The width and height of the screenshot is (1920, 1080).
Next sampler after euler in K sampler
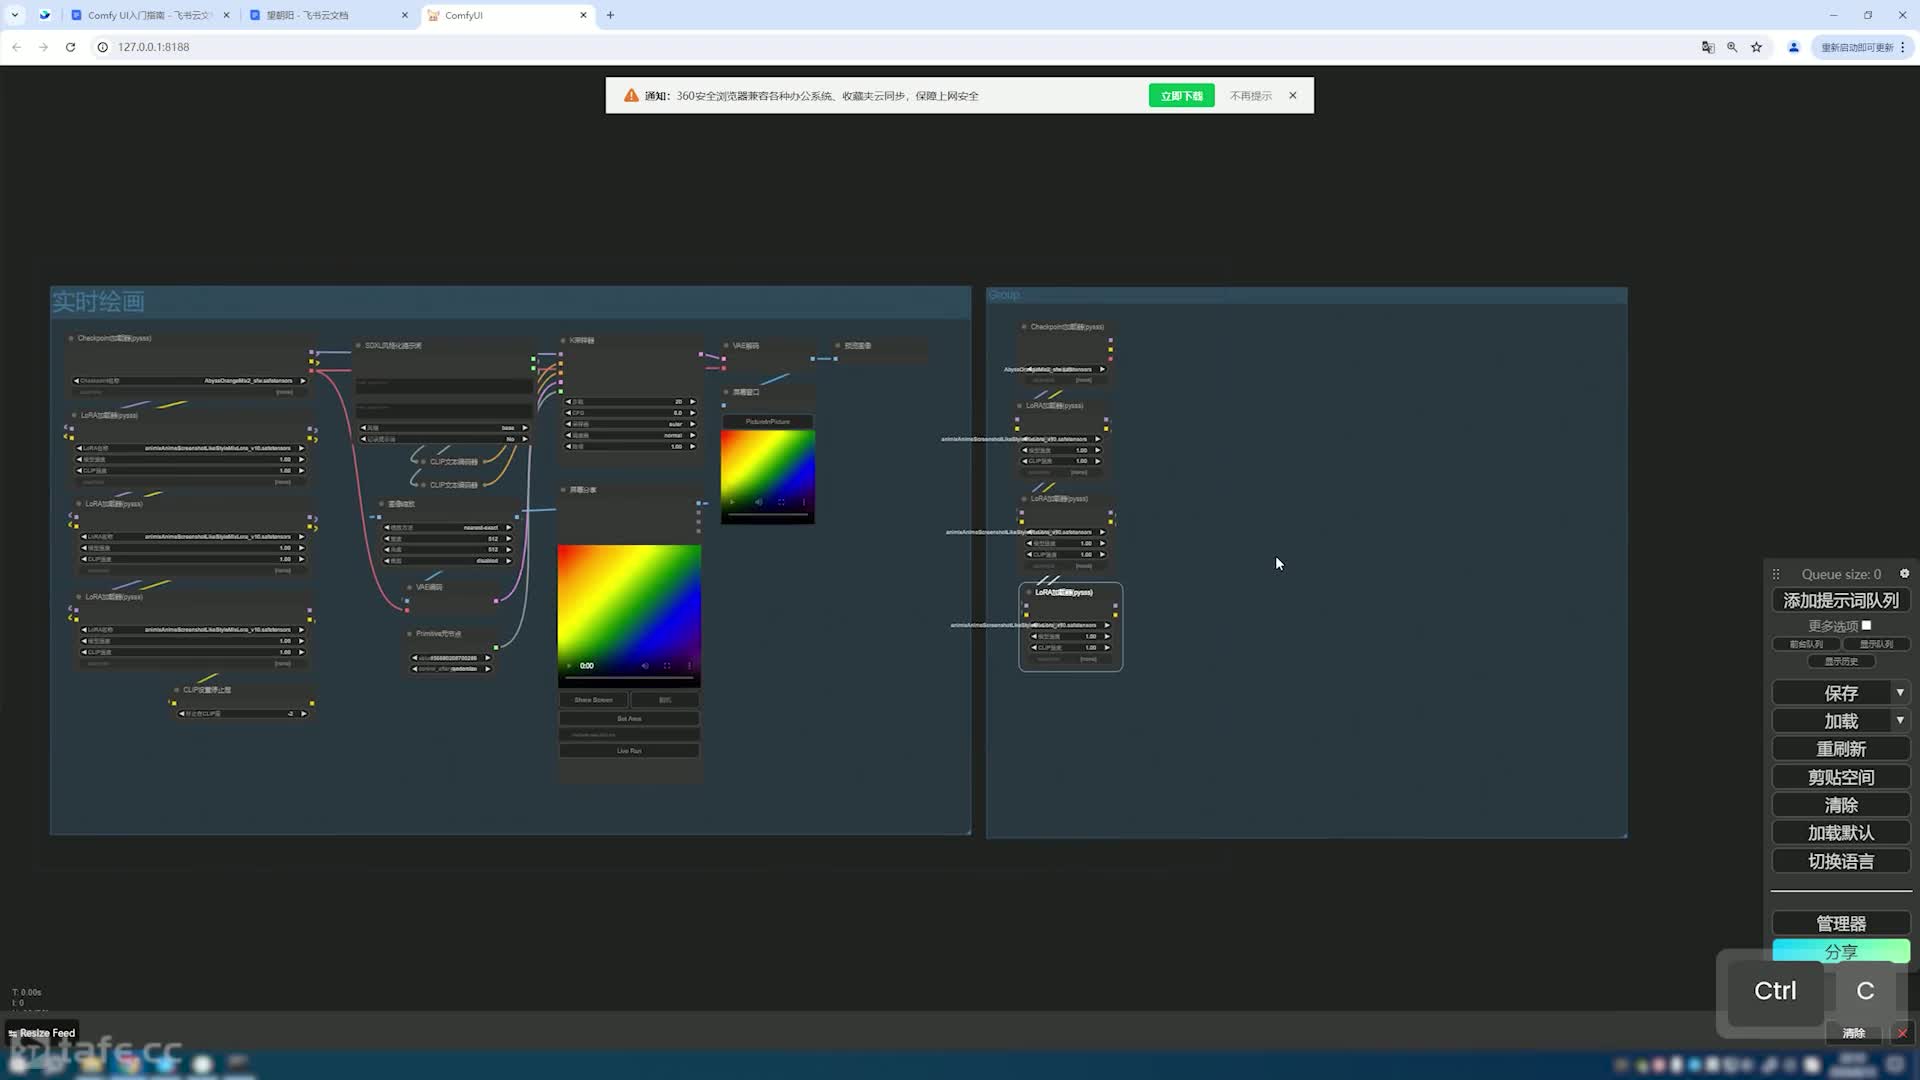(x=692, y=424)
